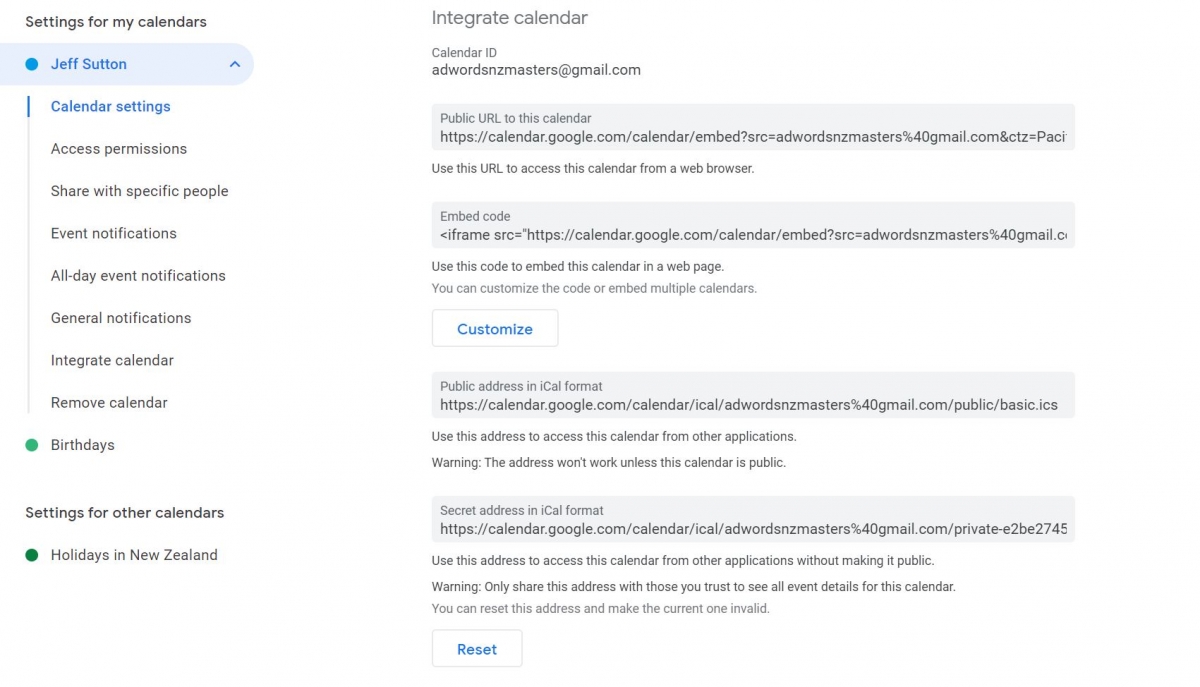The height and width of the screenshot is (687, 1200).
Task: Go to Access permissions
Action: [119, 149]
